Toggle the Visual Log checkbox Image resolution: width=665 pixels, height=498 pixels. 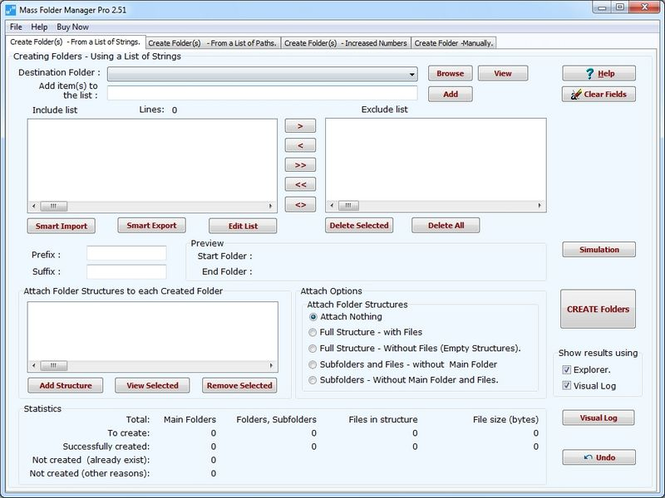567,386
